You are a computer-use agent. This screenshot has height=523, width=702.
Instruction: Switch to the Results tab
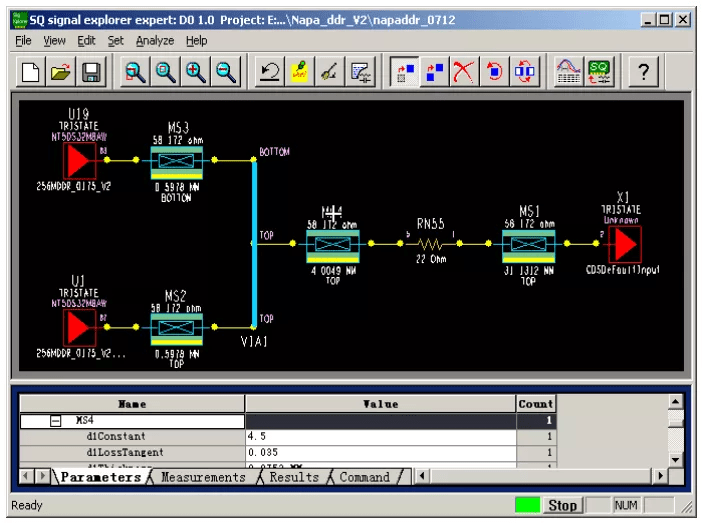294,477
